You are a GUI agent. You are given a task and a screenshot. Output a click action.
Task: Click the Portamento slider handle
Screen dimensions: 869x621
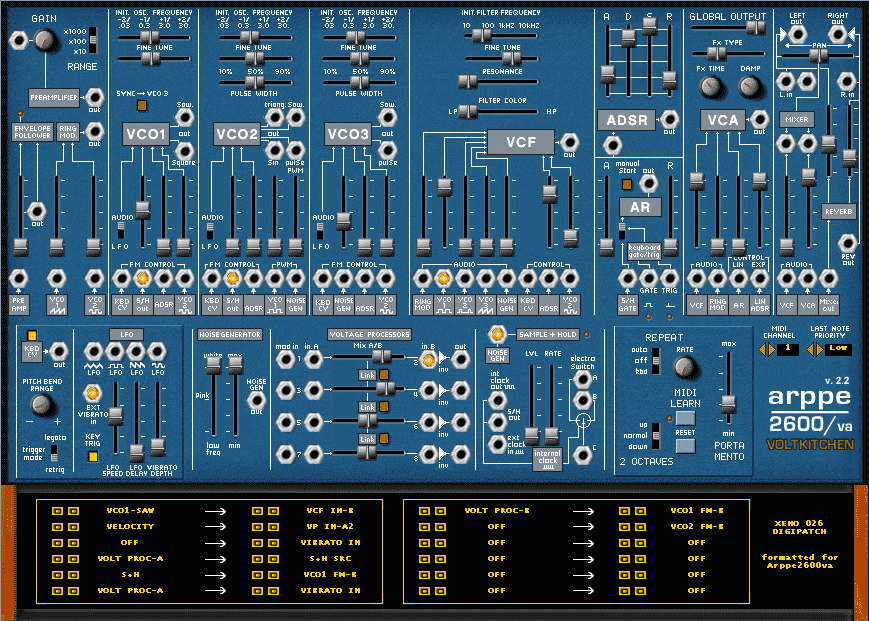click(728, 404)
